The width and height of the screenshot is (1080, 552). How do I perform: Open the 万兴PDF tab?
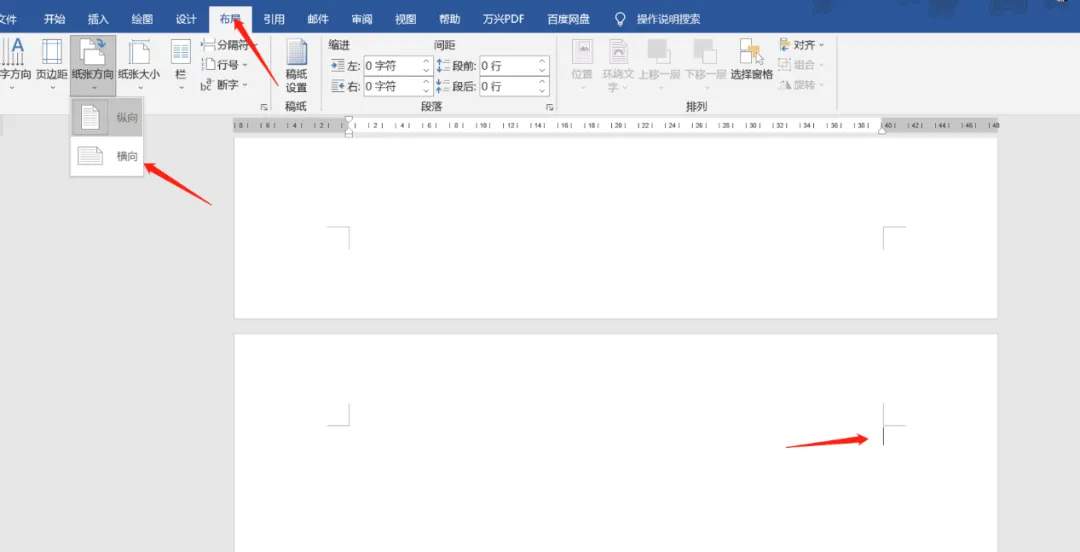point(503,19)
